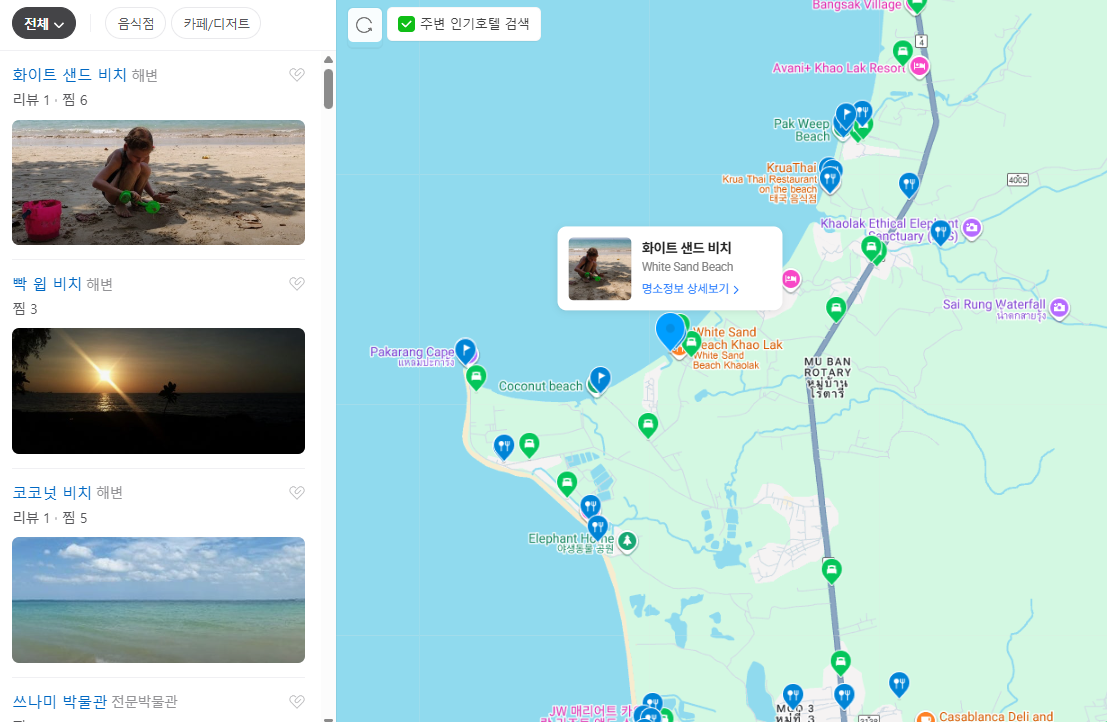This screenshot has height=722, width=1107.
Task: Click green shop pin south of Coconut beach
Action: point(648,425)
